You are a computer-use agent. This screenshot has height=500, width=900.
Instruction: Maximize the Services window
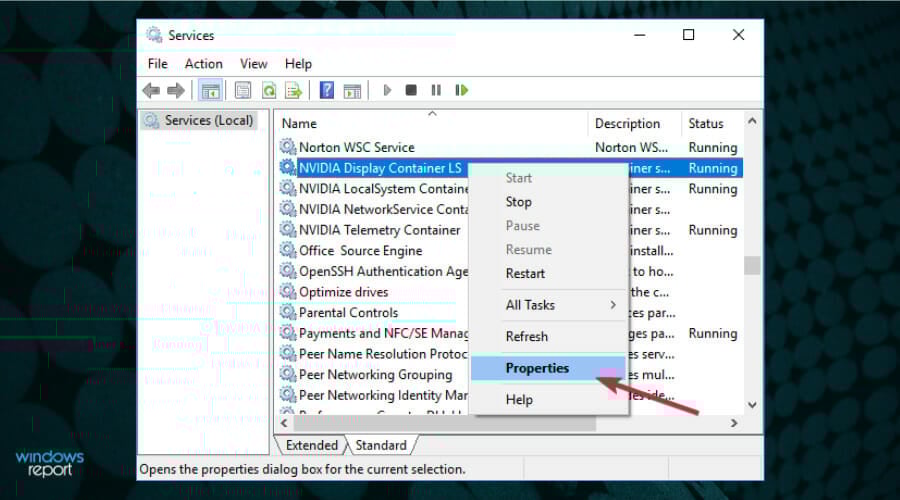point(688,35)
